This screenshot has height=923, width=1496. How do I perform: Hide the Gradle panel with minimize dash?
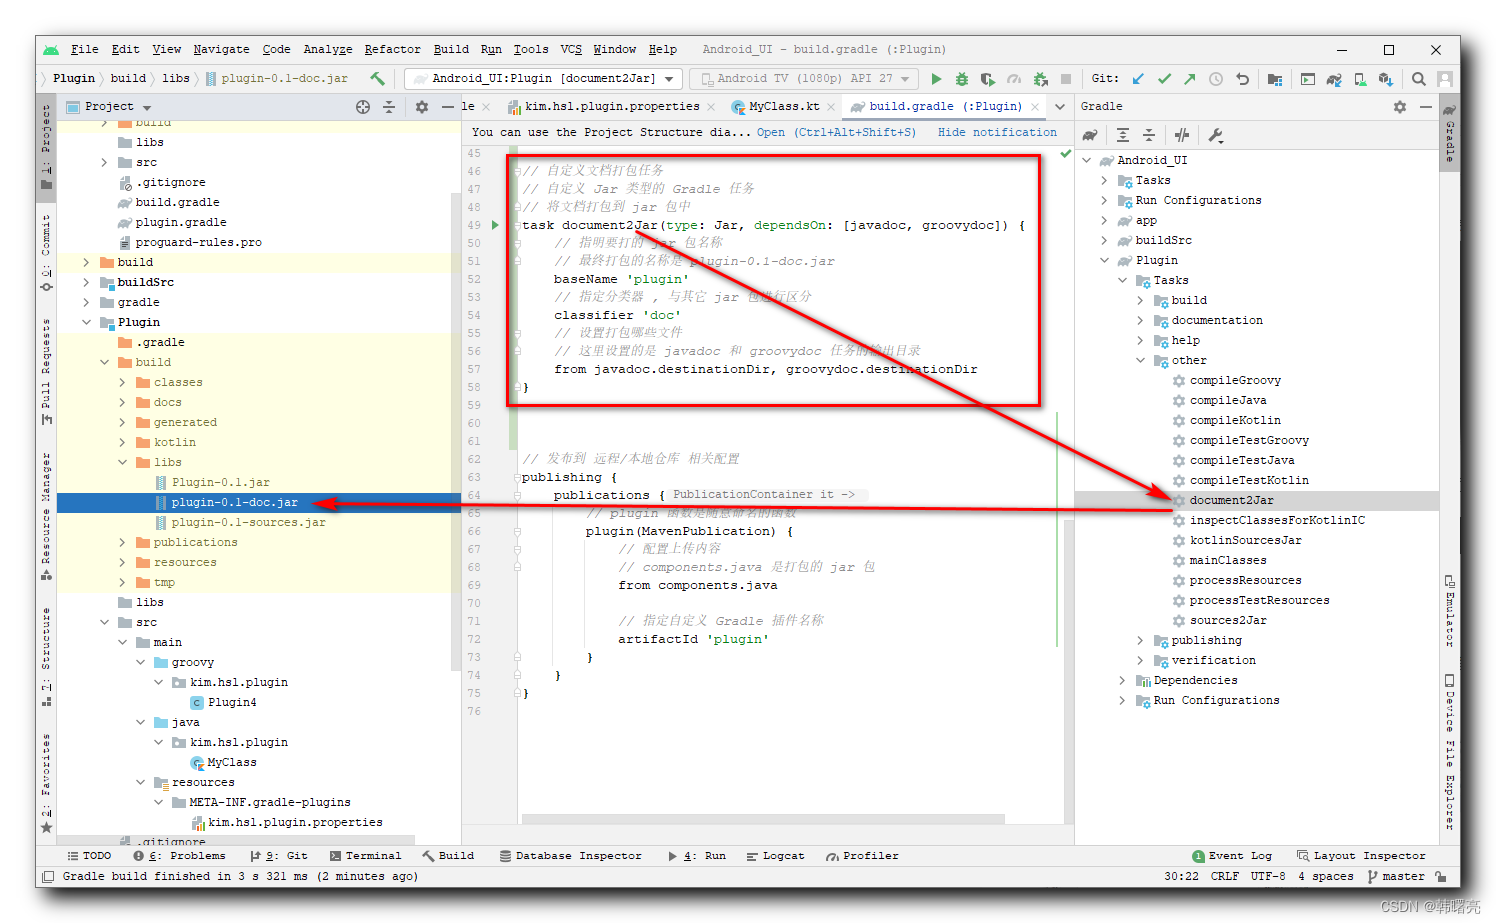[1426, 107]
